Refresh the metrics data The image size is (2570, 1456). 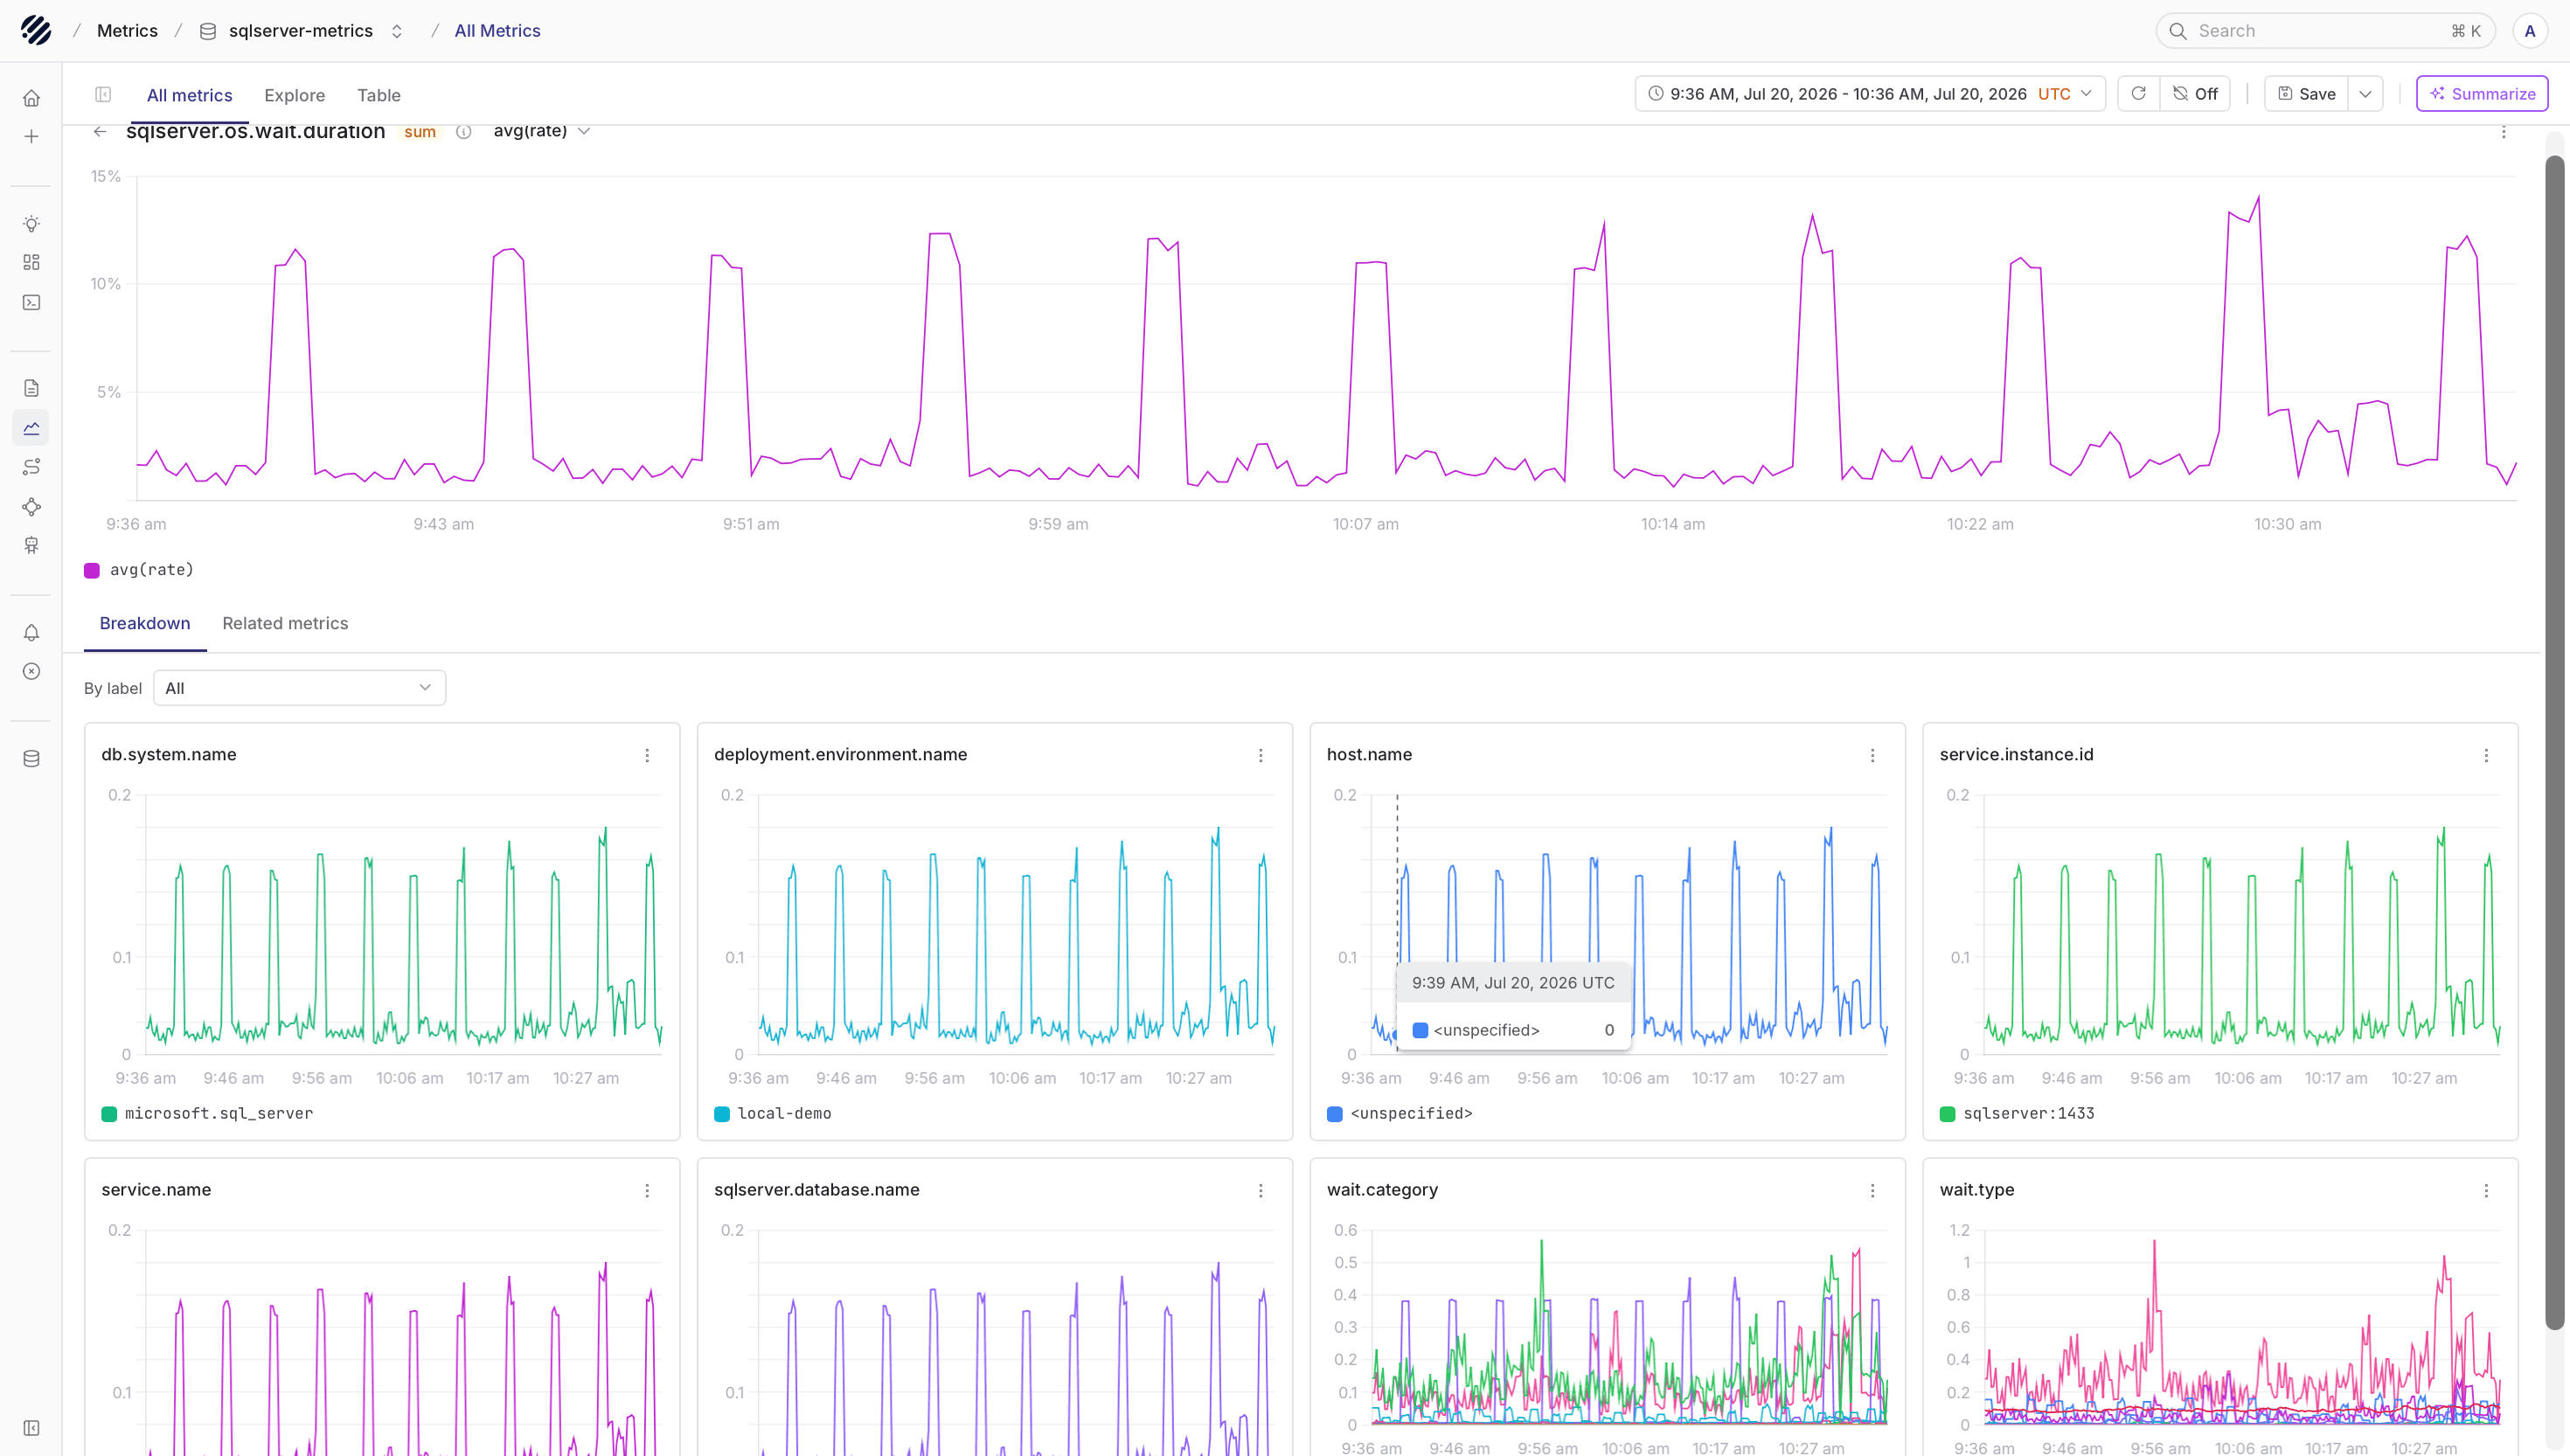(x=2138, y=93)
